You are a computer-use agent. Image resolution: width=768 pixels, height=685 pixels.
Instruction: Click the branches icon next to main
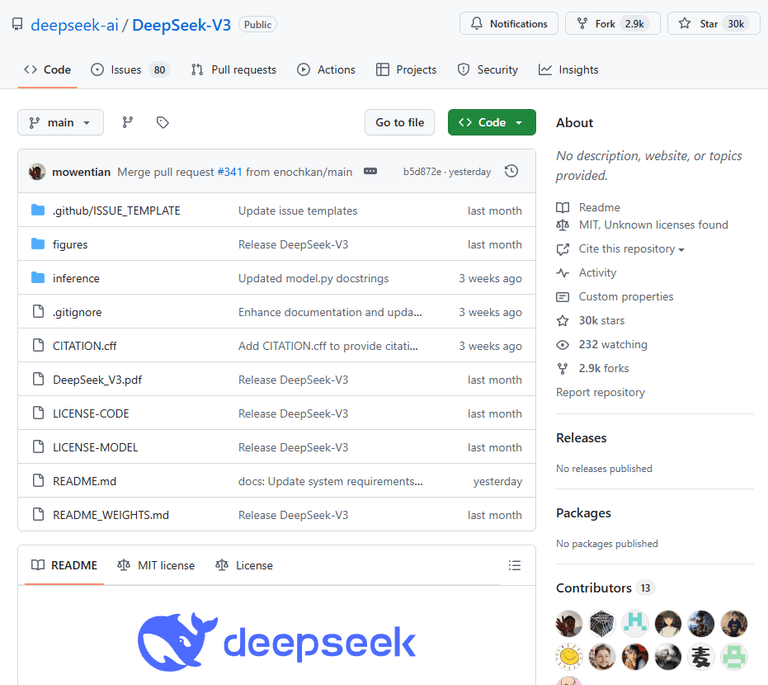pos(127,122)
